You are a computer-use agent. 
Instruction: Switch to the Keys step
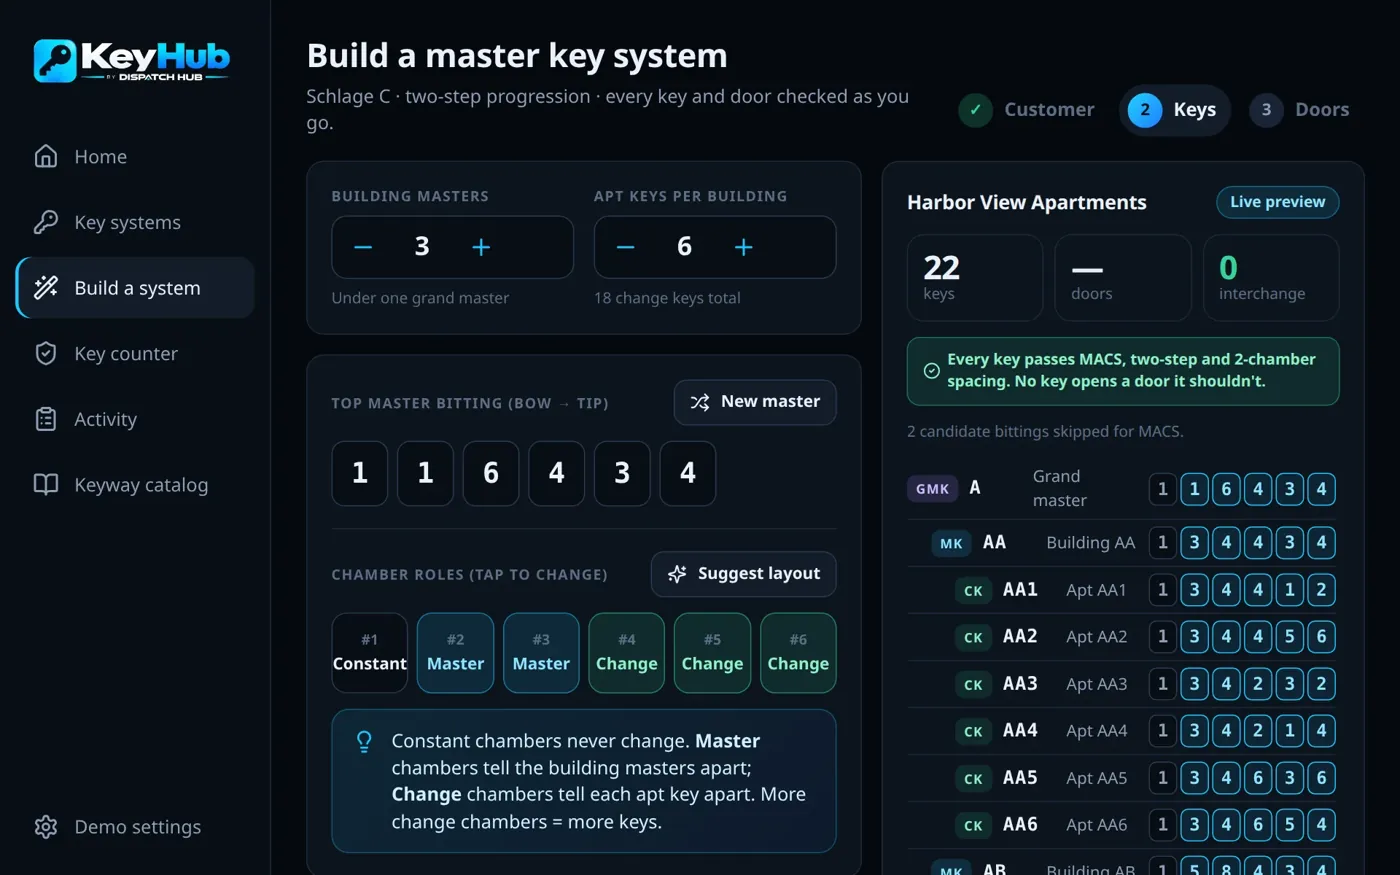(x=1174, y=110)
